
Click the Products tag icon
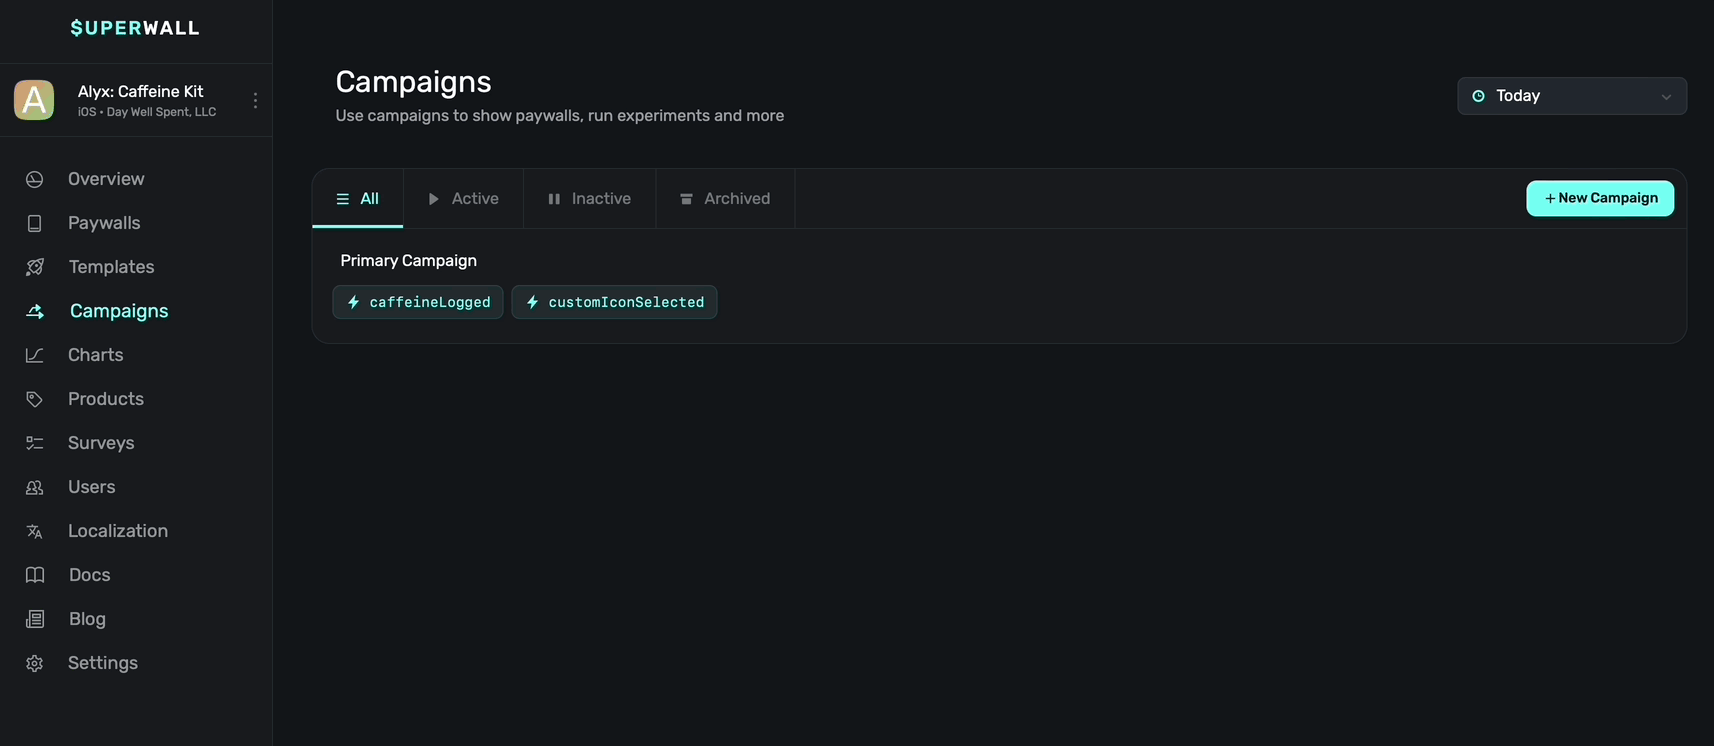coord(35,399)
